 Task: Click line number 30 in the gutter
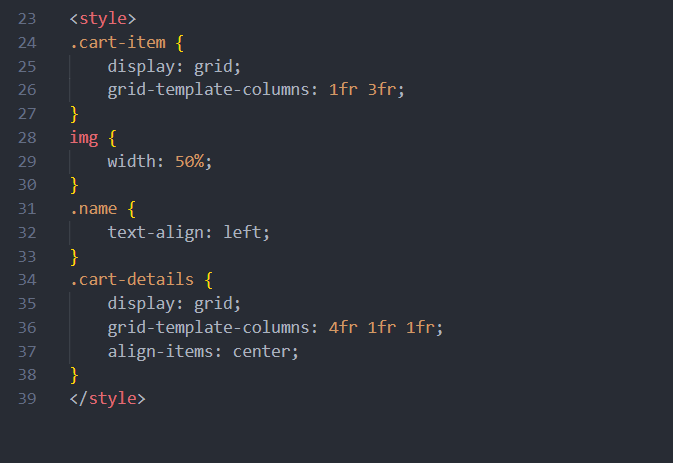click(x=26, y=185)
